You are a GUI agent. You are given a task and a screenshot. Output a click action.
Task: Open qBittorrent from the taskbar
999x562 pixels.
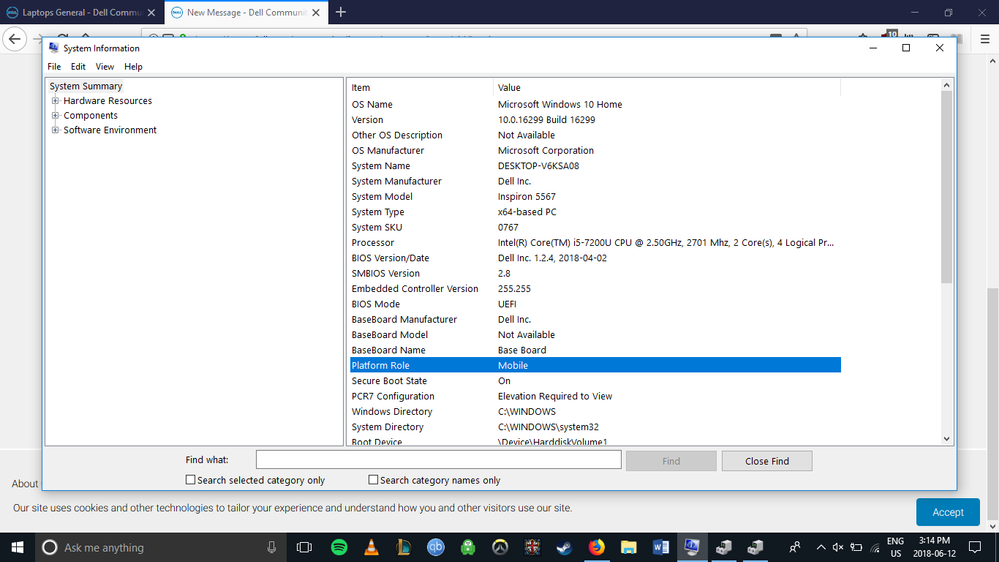435,547
